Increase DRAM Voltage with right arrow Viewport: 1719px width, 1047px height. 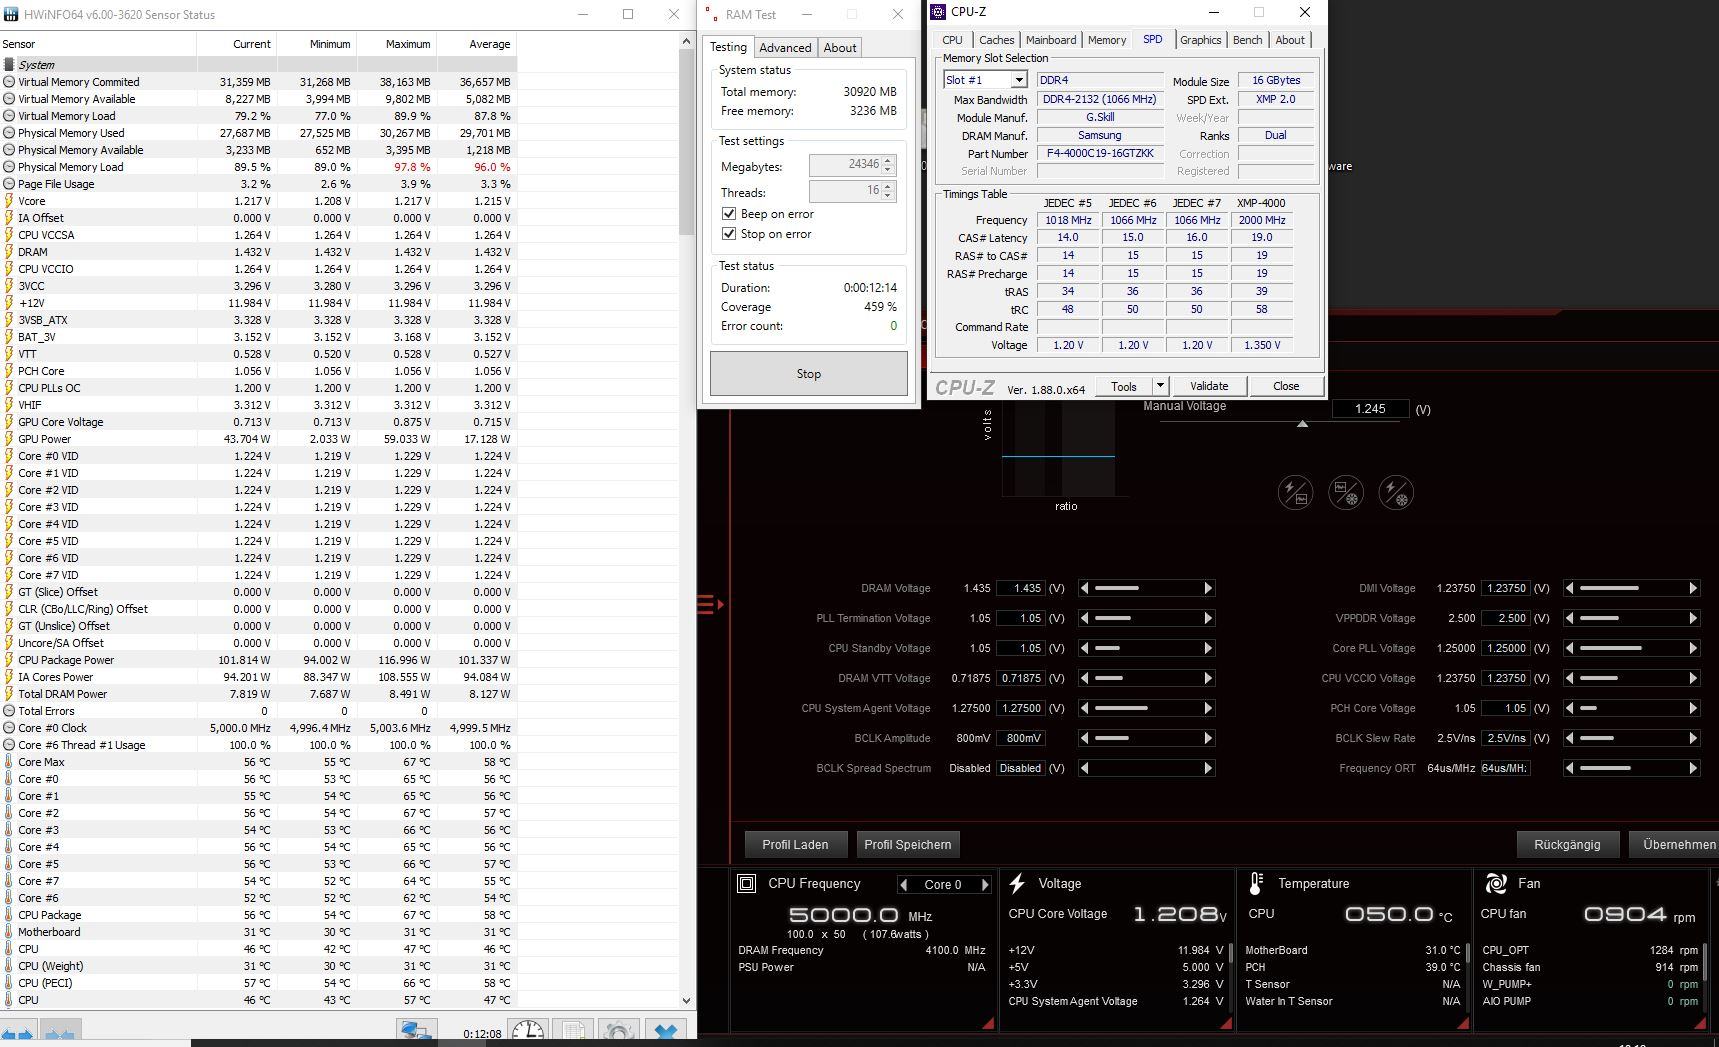click(1208, 588)
